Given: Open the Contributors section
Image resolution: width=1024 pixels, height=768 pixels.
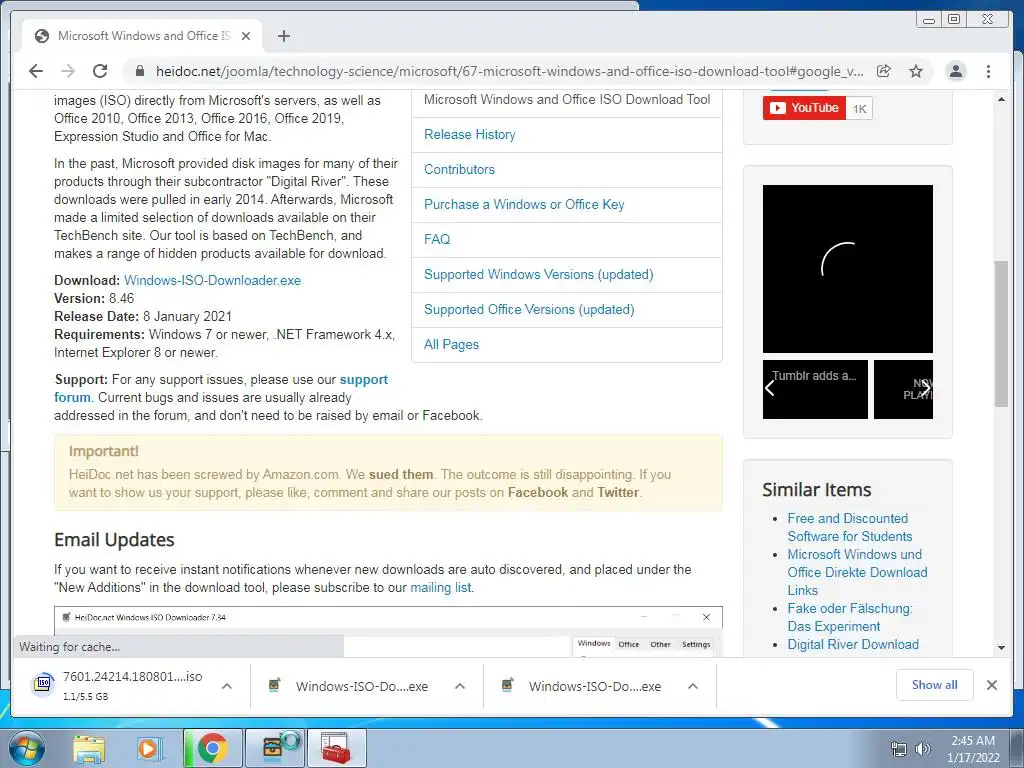Looking at the screenshot, I should pyautogui.click(x=459, y=169).
